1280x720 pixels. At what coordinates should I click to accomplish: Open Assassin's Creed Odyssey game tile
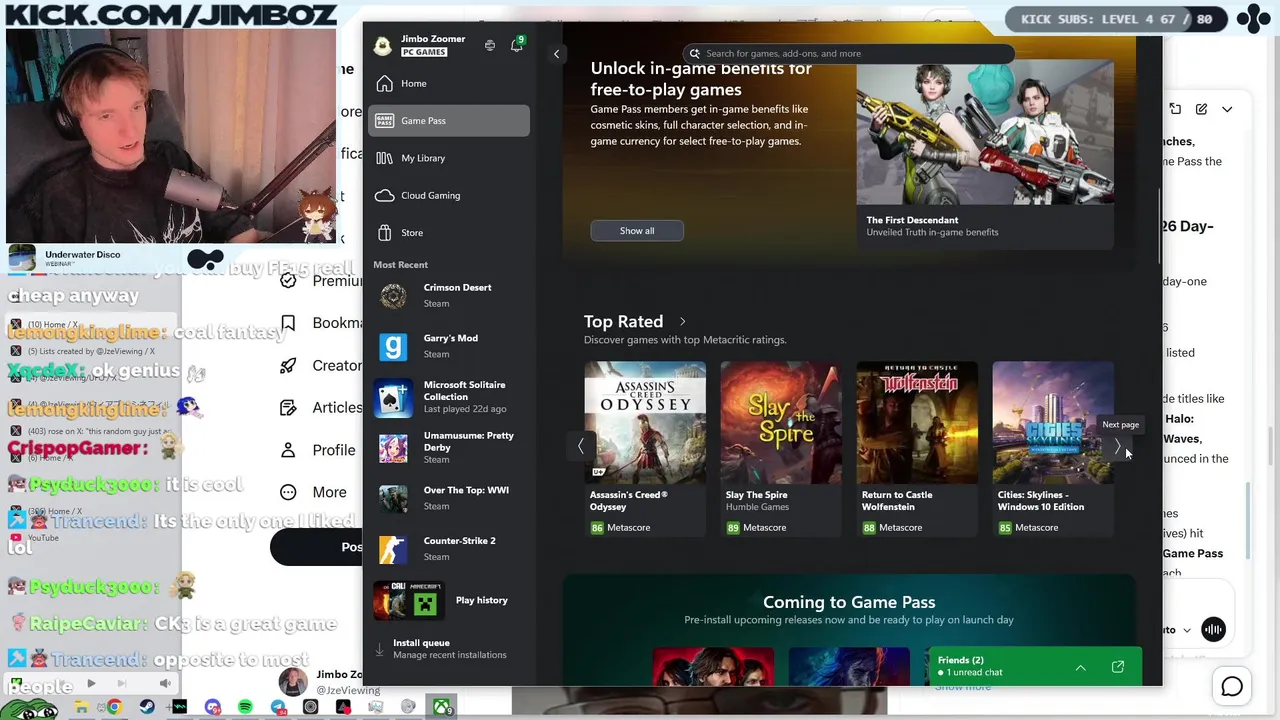[x=645, y=449]
